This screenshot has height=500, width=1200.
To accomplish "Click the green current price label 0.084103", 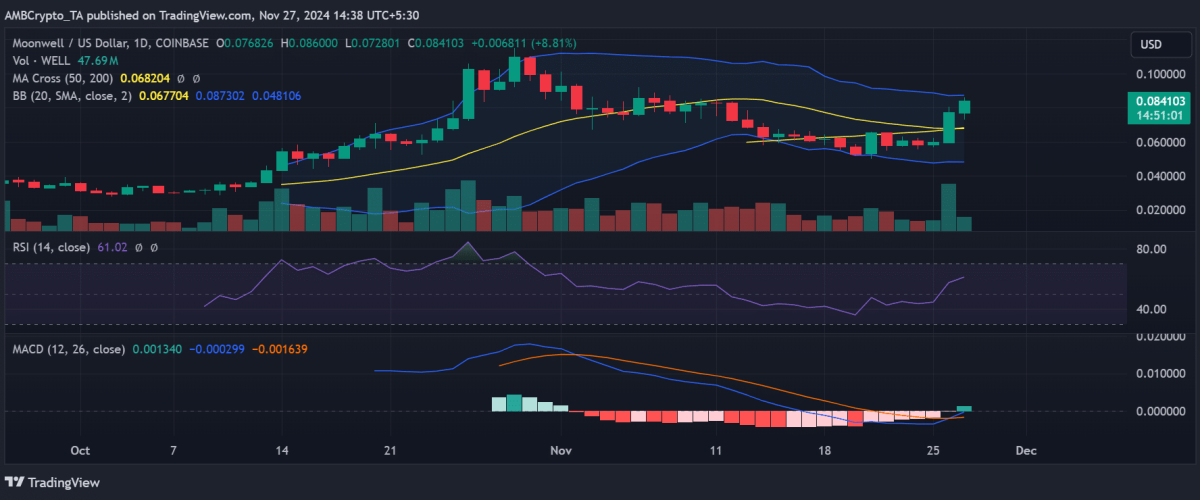I will [1160, 100].
